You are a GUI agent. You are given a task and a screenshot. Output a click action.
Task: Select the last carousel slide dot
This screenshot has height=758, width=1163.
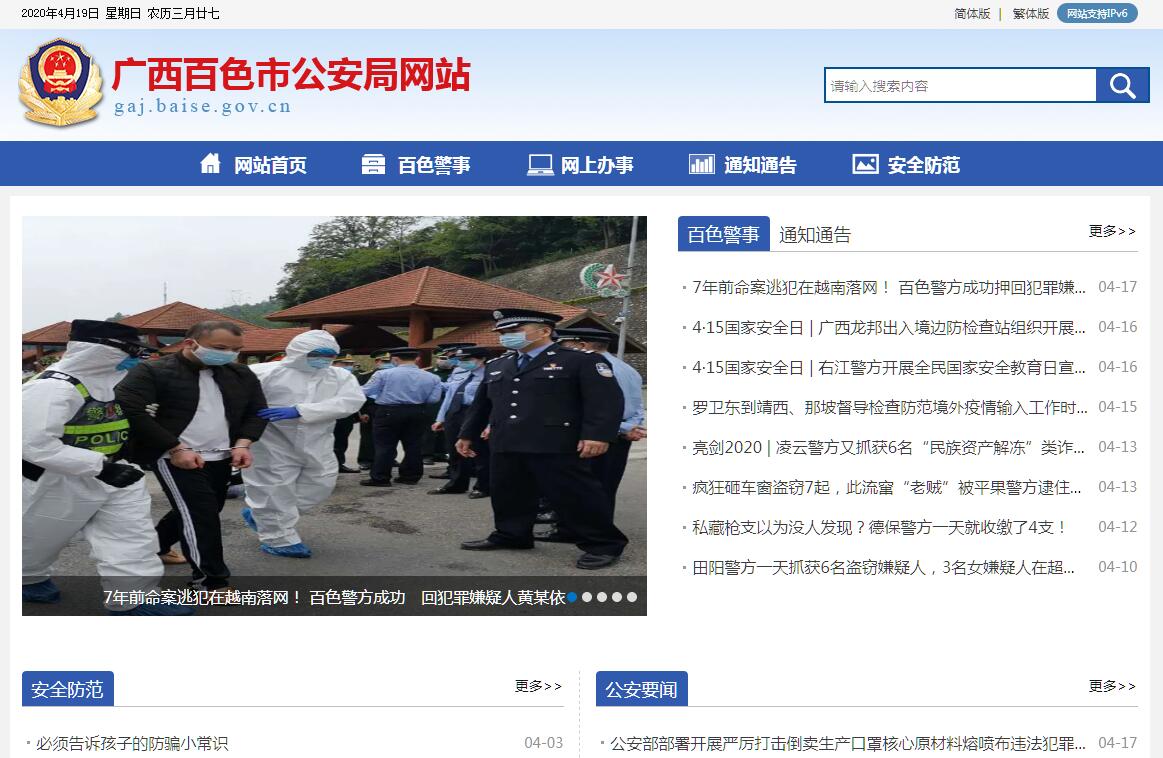click(x=632, y=597)
